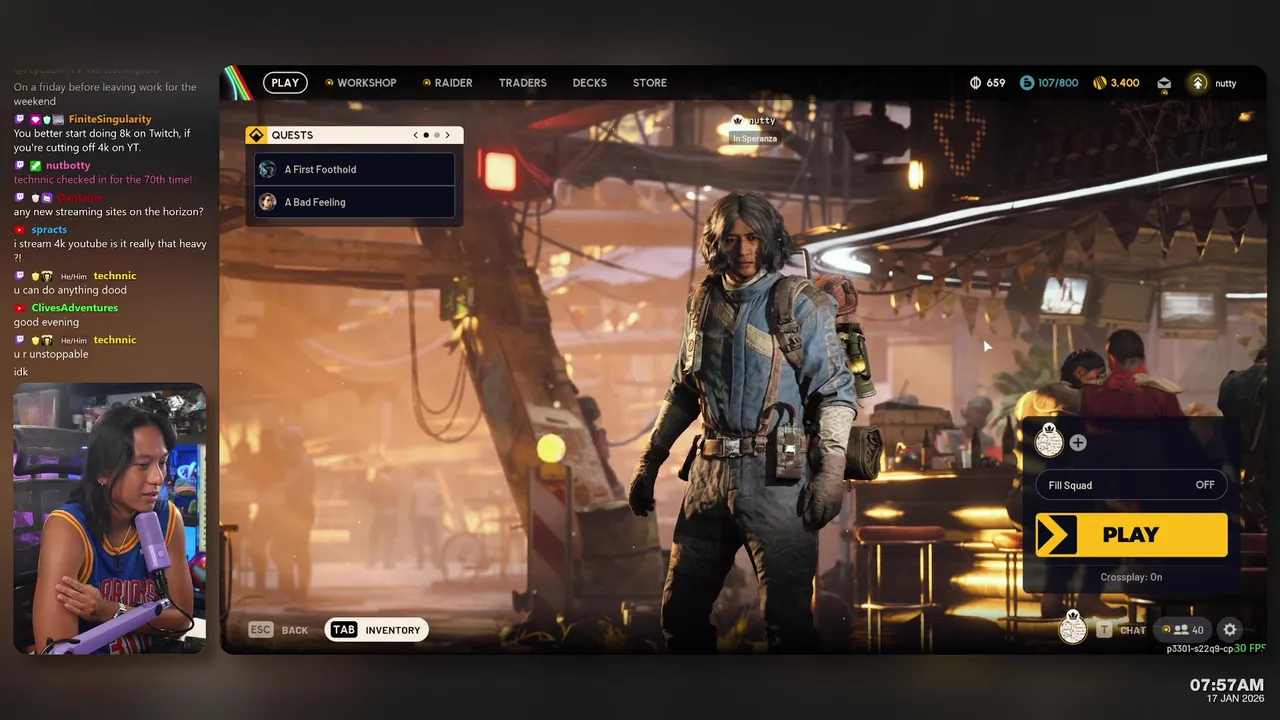This screenshot has height=720, width=1280.
Task: Click the webcam feed of streamer
Action: click(x=110, y=519)
